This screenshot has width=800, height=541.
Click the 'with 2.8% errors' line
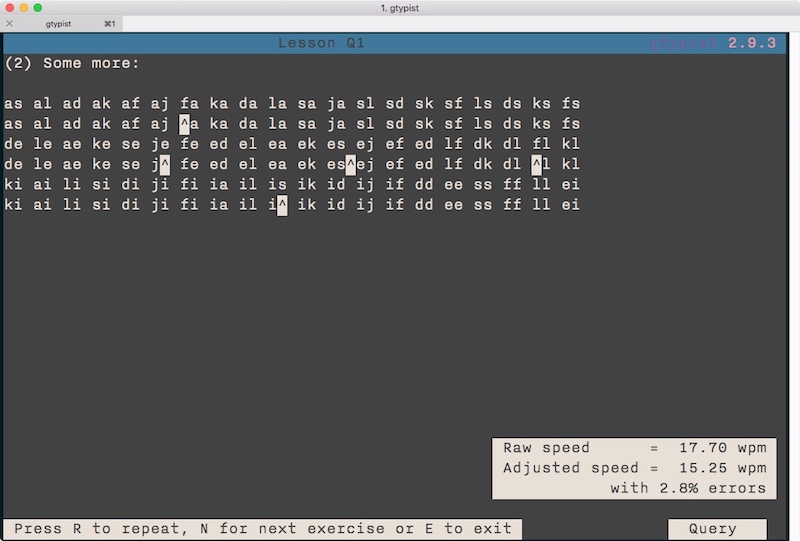click(x=688, y=488)
